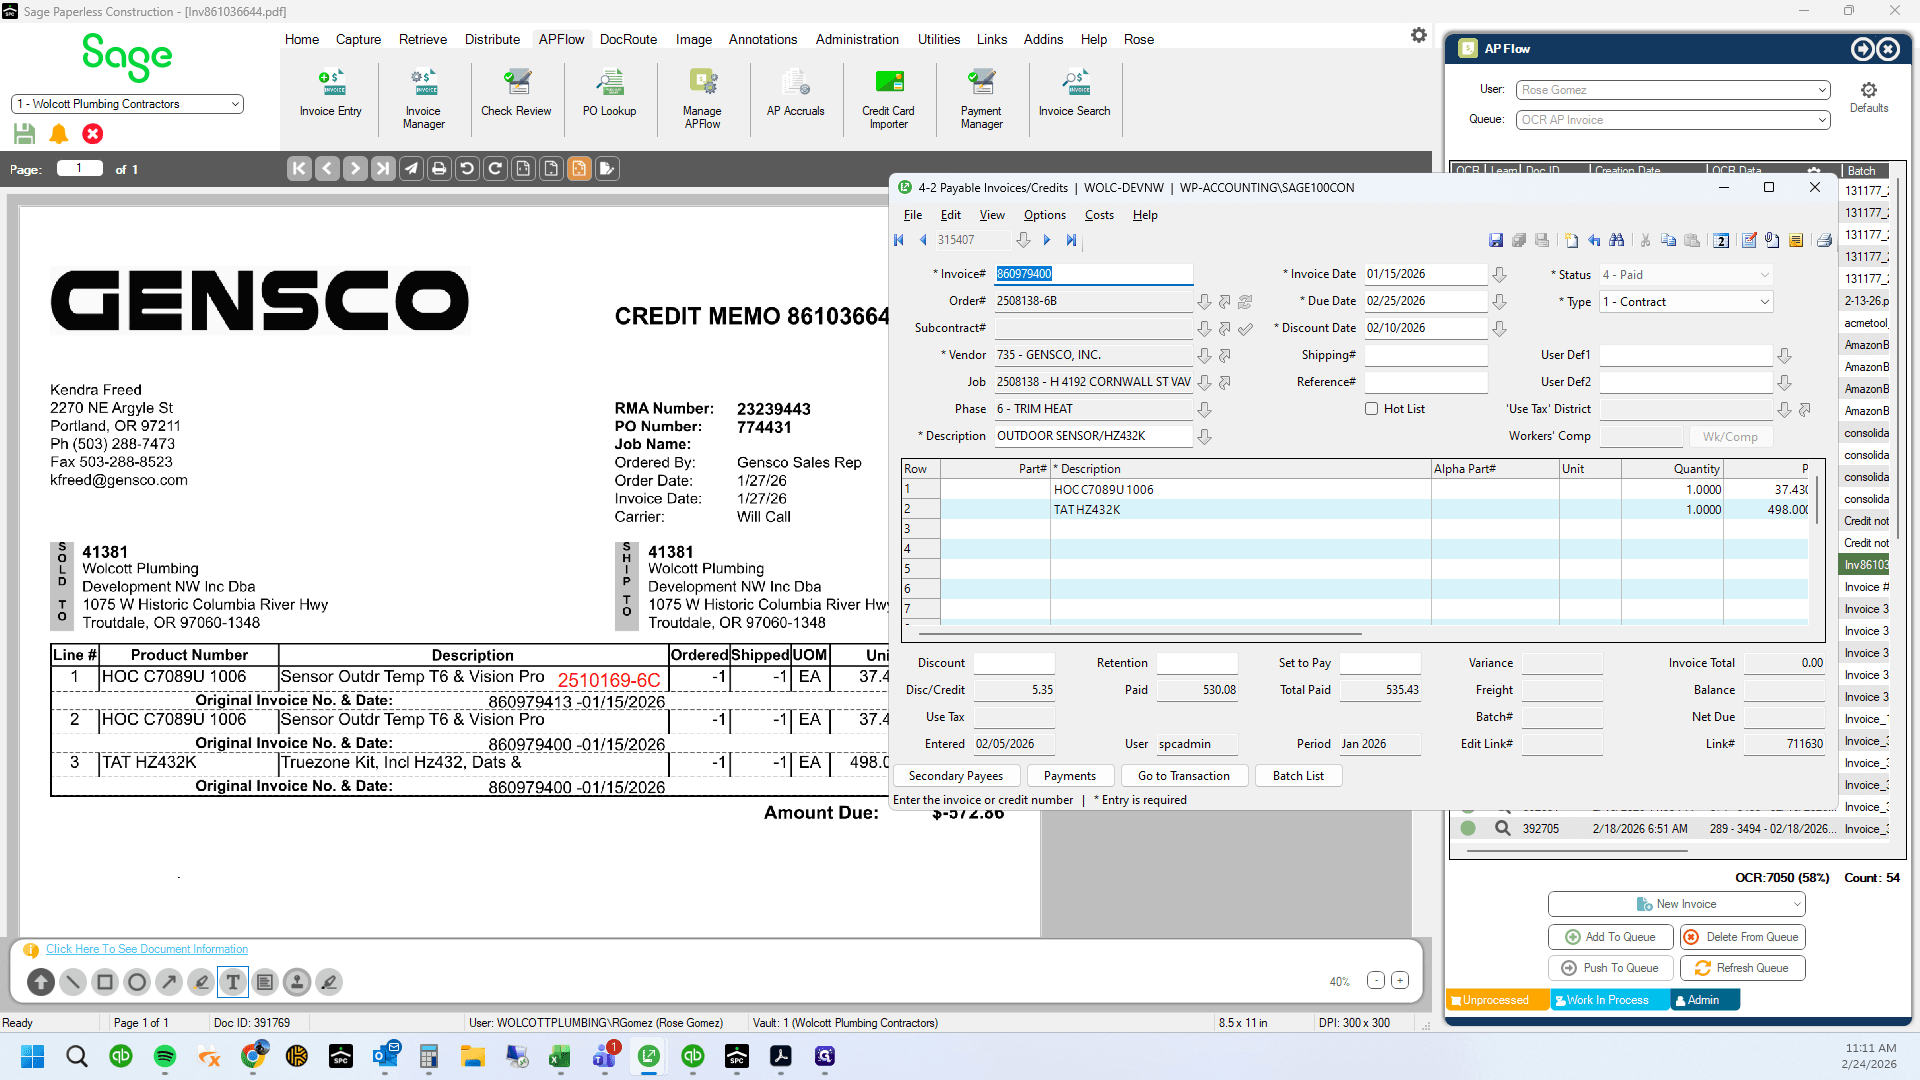Expand the New Invoice dropdown
This screenshot has width=1920, height=1080.
pos(1796,904)
